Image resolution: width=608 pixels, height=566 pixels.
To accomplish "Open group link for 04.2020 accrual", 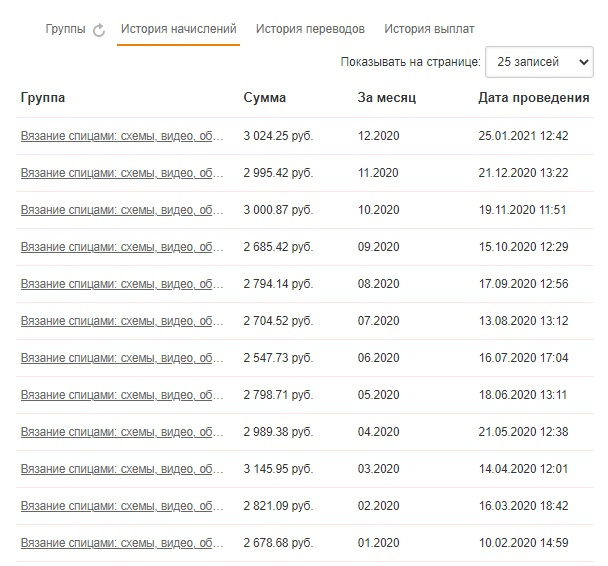I will click(122, 432).
